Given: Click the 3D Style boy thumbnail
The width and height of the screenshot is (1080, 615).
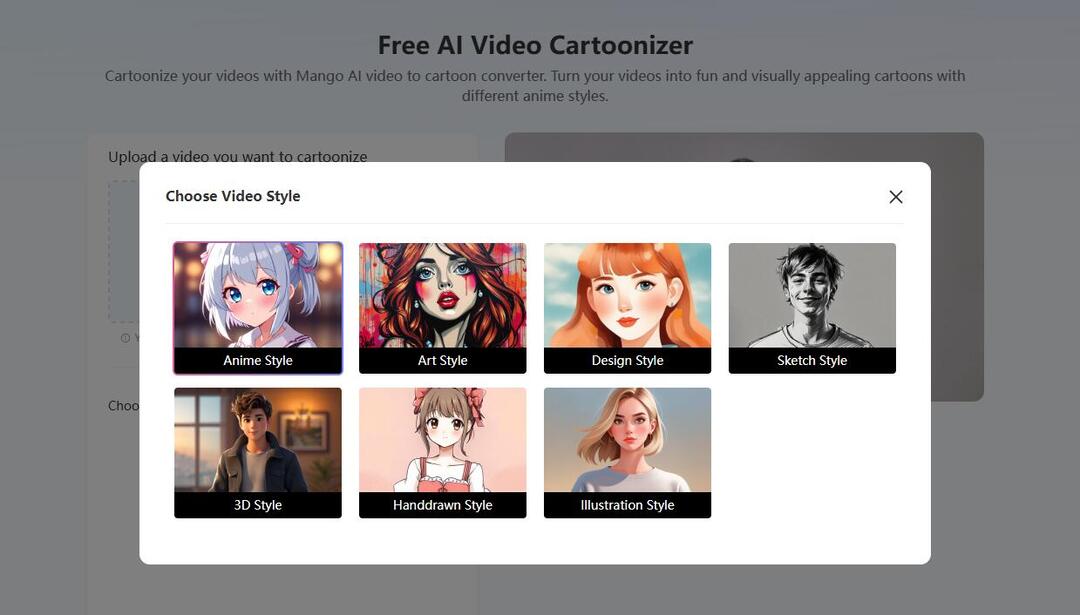Looking at the screenshot, I should tap(257, 440).
